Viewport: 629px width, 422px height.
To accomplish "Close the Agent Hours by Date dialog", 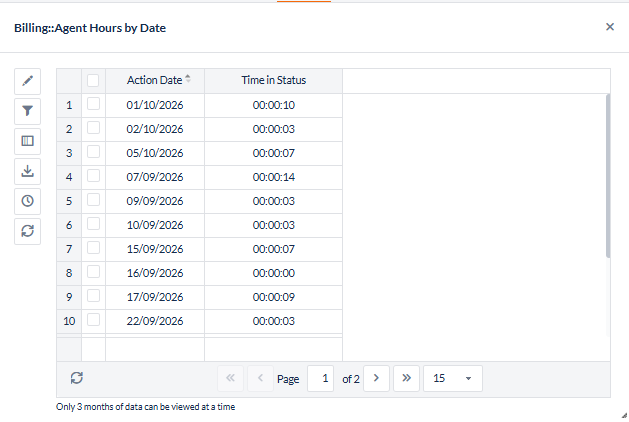I will click(610, 27).
